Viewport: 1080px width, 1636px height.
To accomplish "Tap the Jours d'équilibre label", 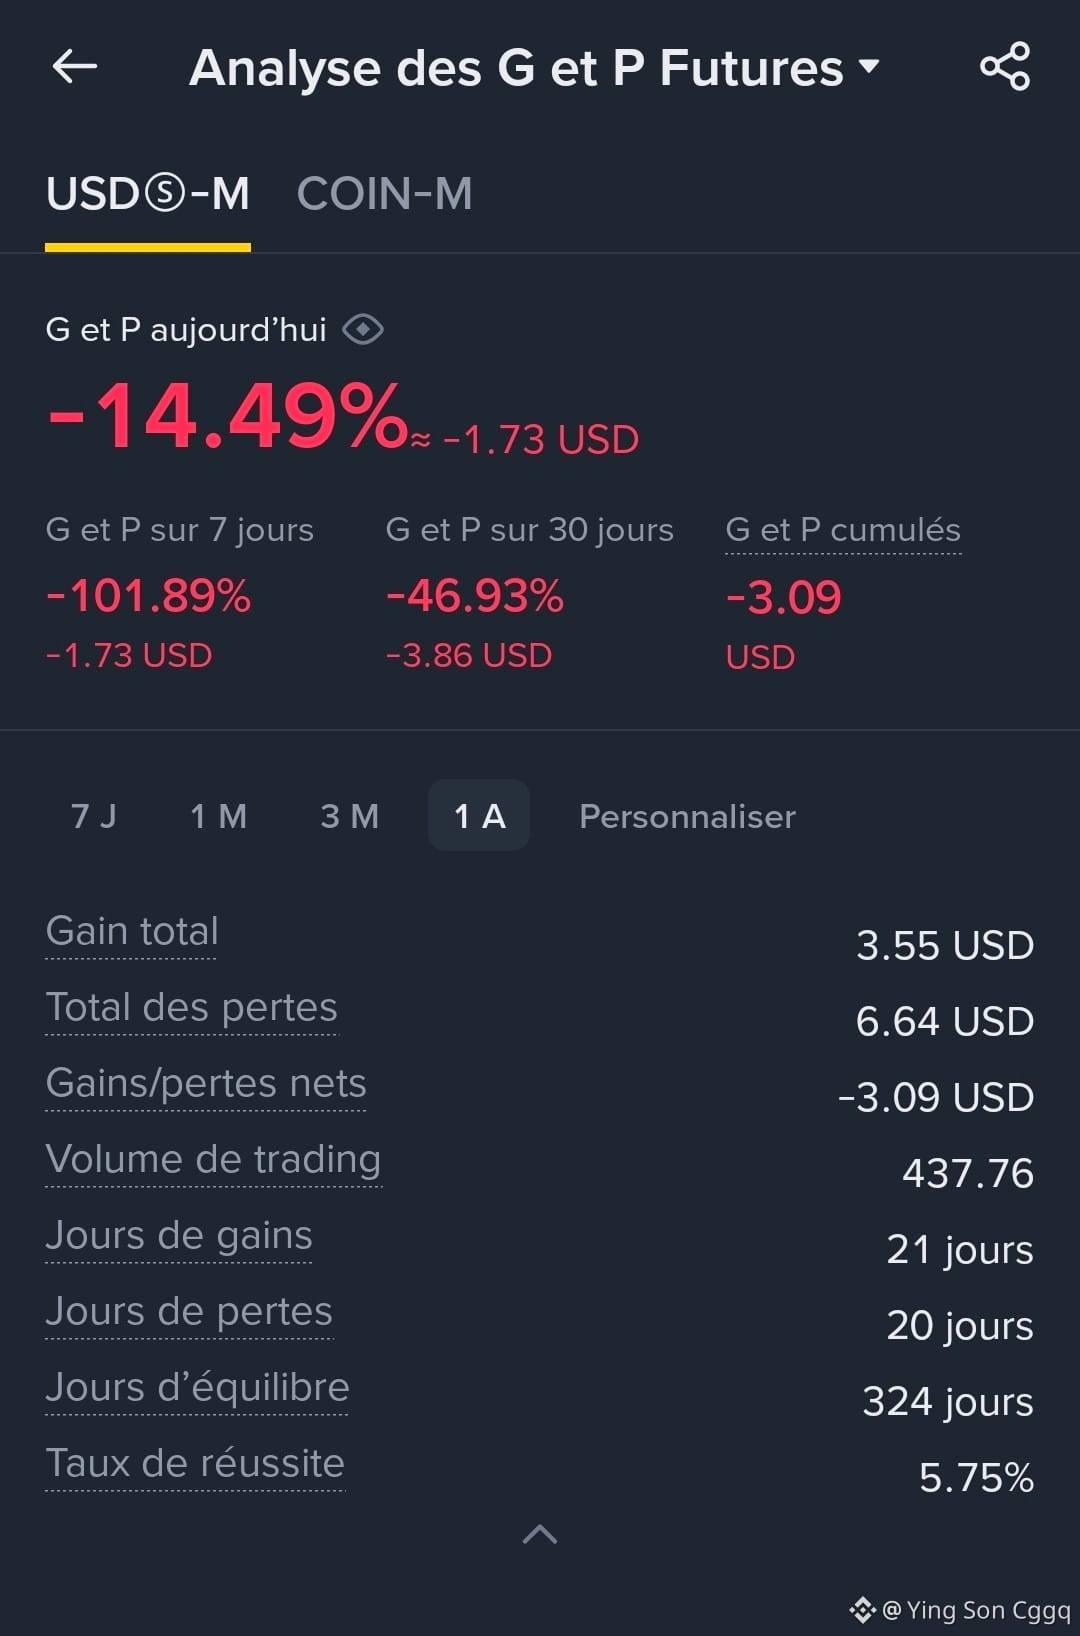I will 197,1387.
